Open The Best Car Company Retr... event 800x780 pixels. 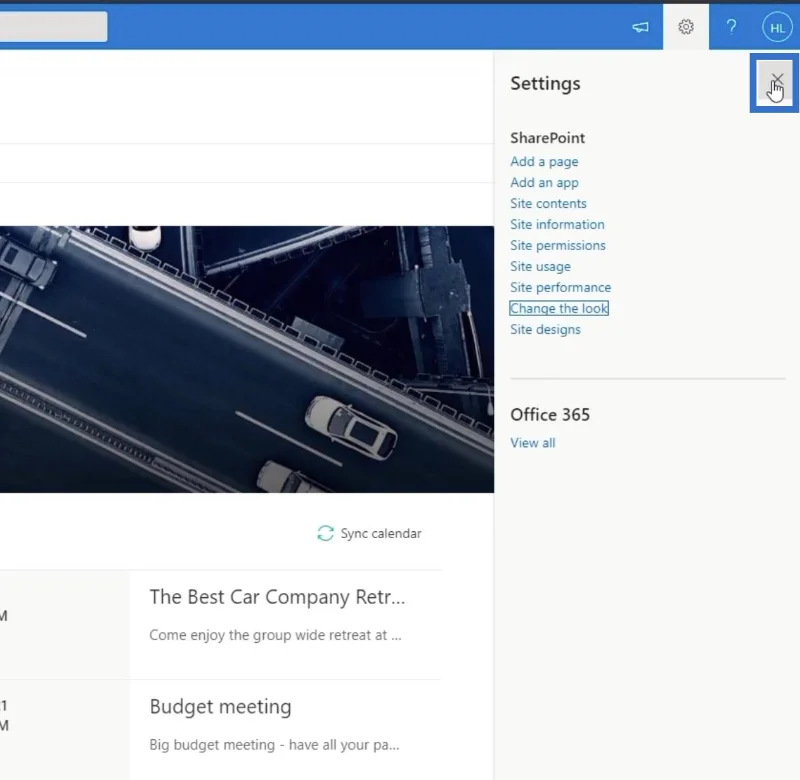point(277,597)
